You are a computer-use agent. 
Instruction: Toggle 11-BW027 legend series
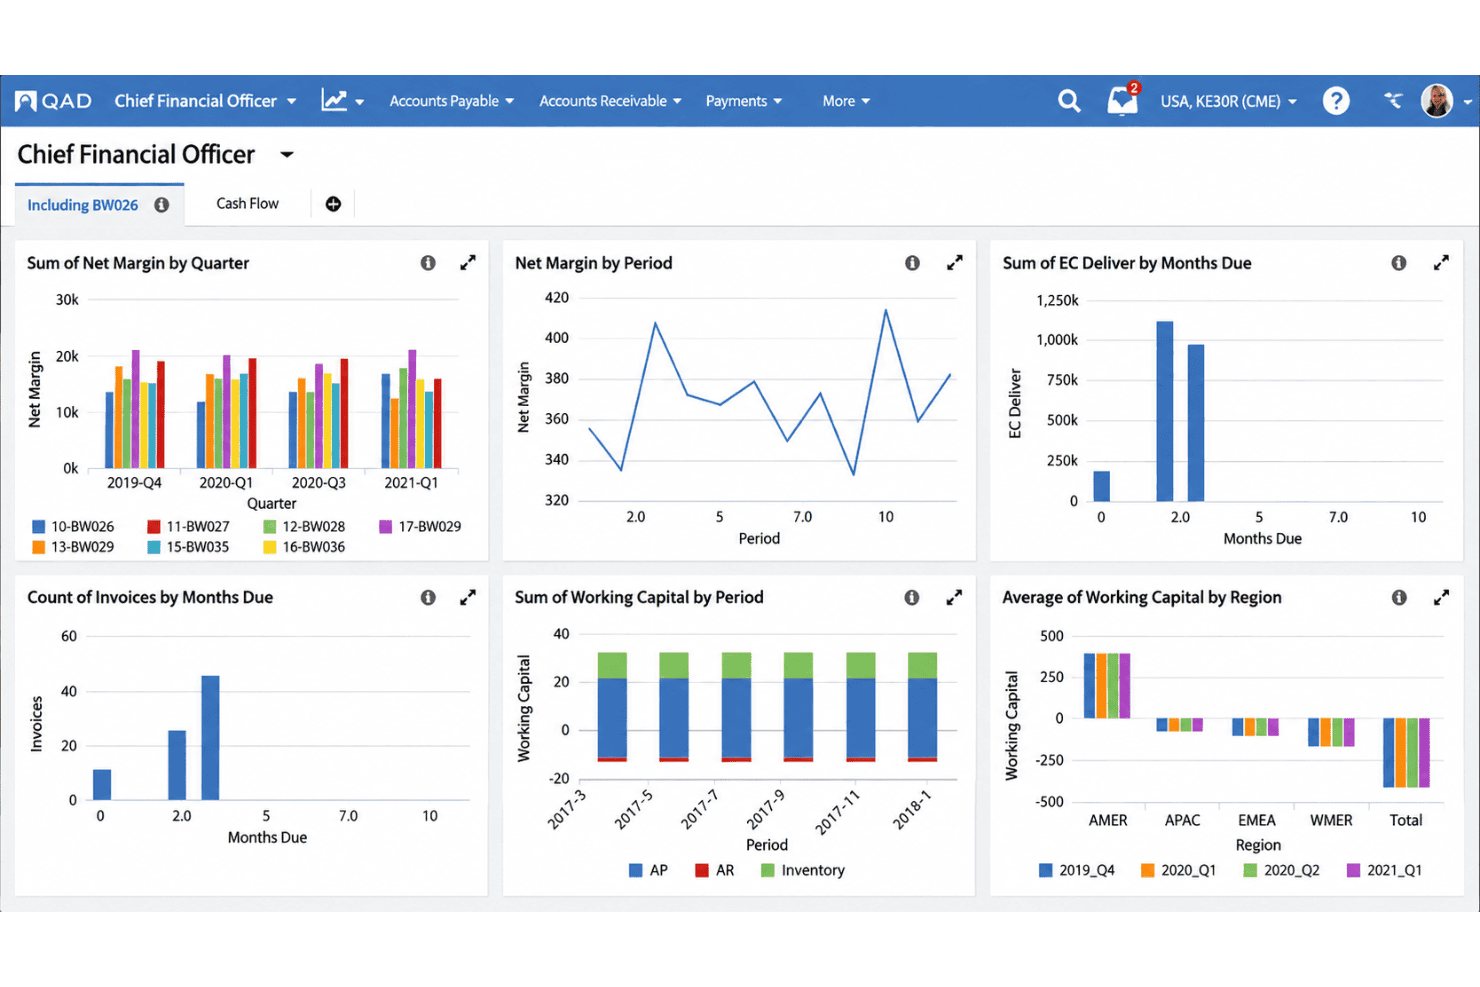pyautogui.click(x=188, y=526)
